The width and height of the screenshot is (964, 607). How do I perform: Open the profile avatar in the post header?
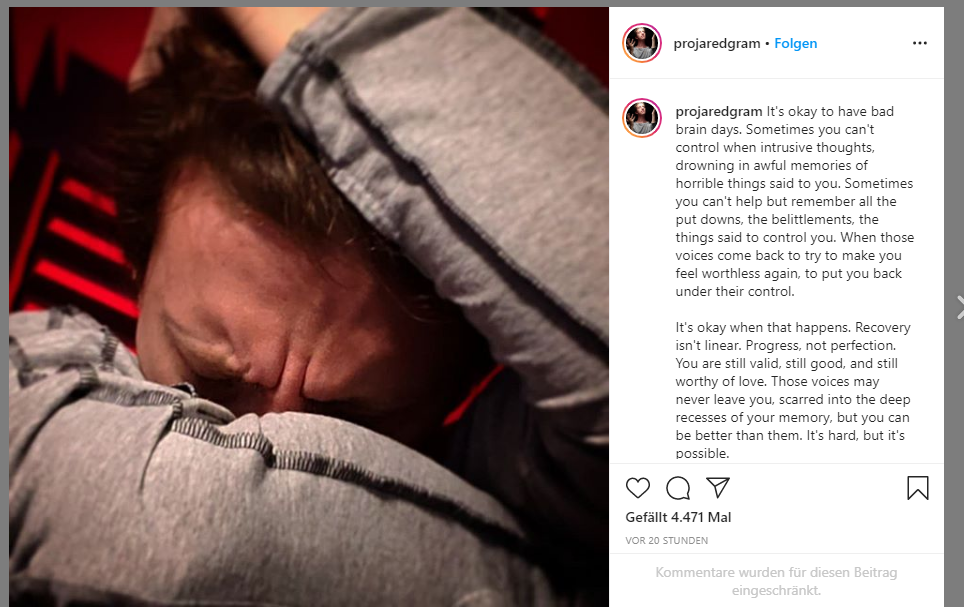642,43
